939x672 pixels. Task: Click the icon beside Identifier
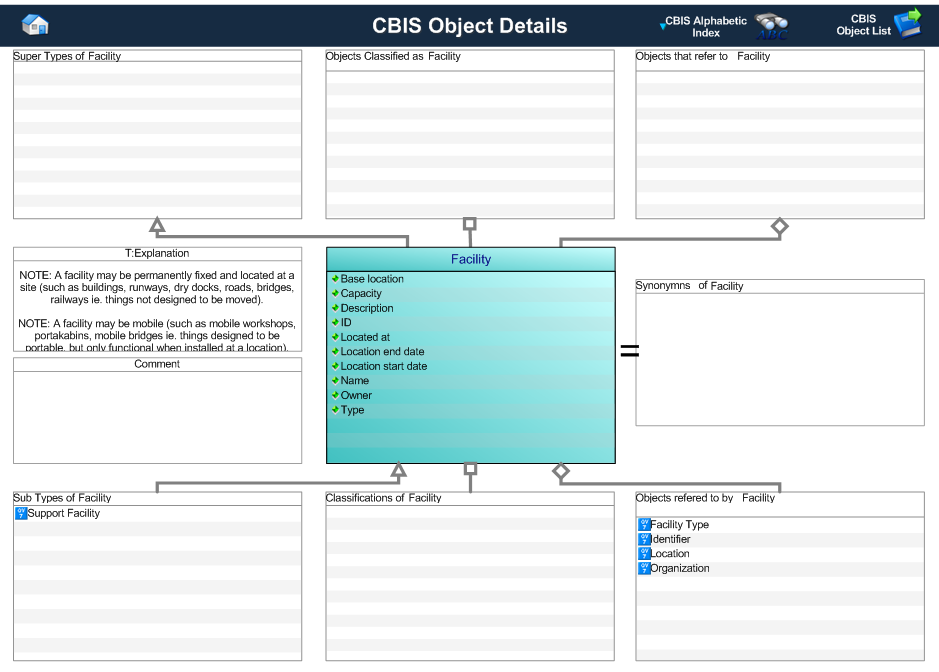[x=644, y=539]
